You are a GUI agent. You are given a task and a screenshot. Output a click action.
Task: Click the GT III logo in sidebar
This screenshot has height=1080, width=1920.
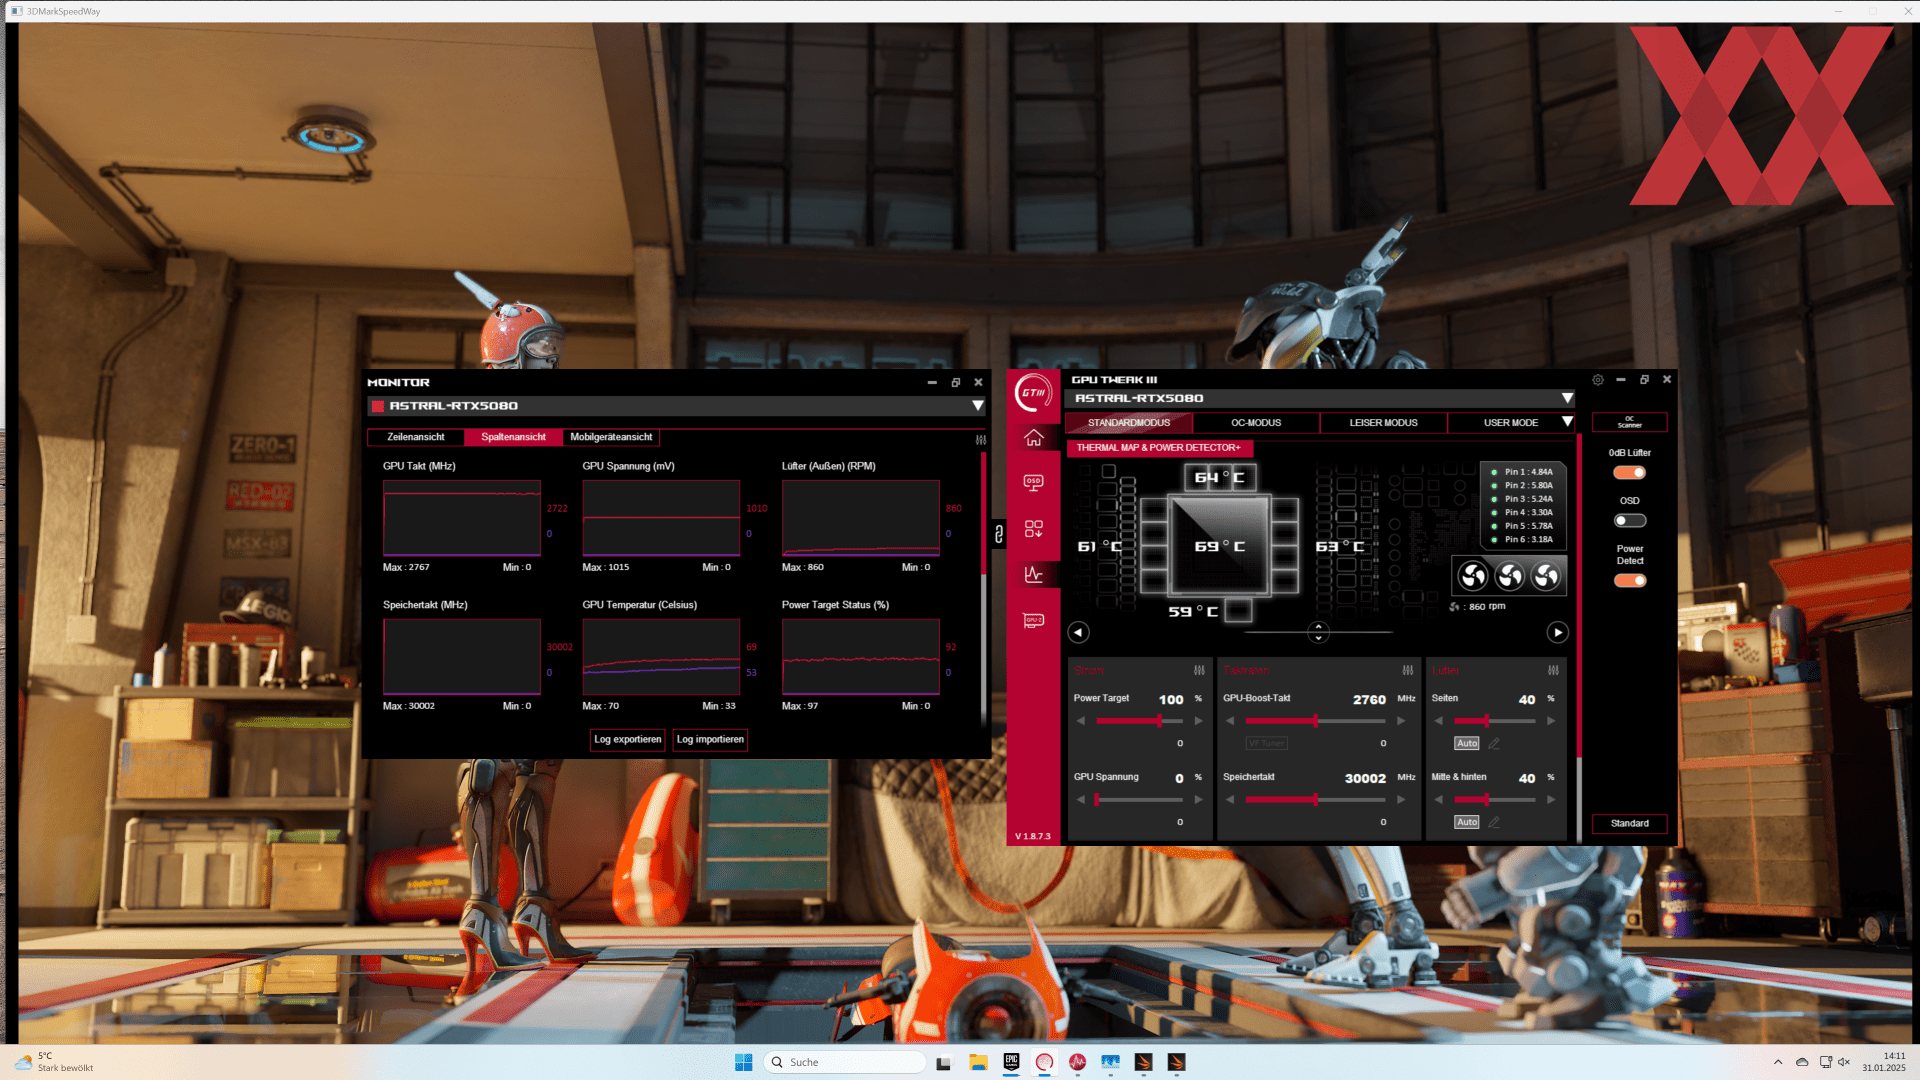[1033, 392]
